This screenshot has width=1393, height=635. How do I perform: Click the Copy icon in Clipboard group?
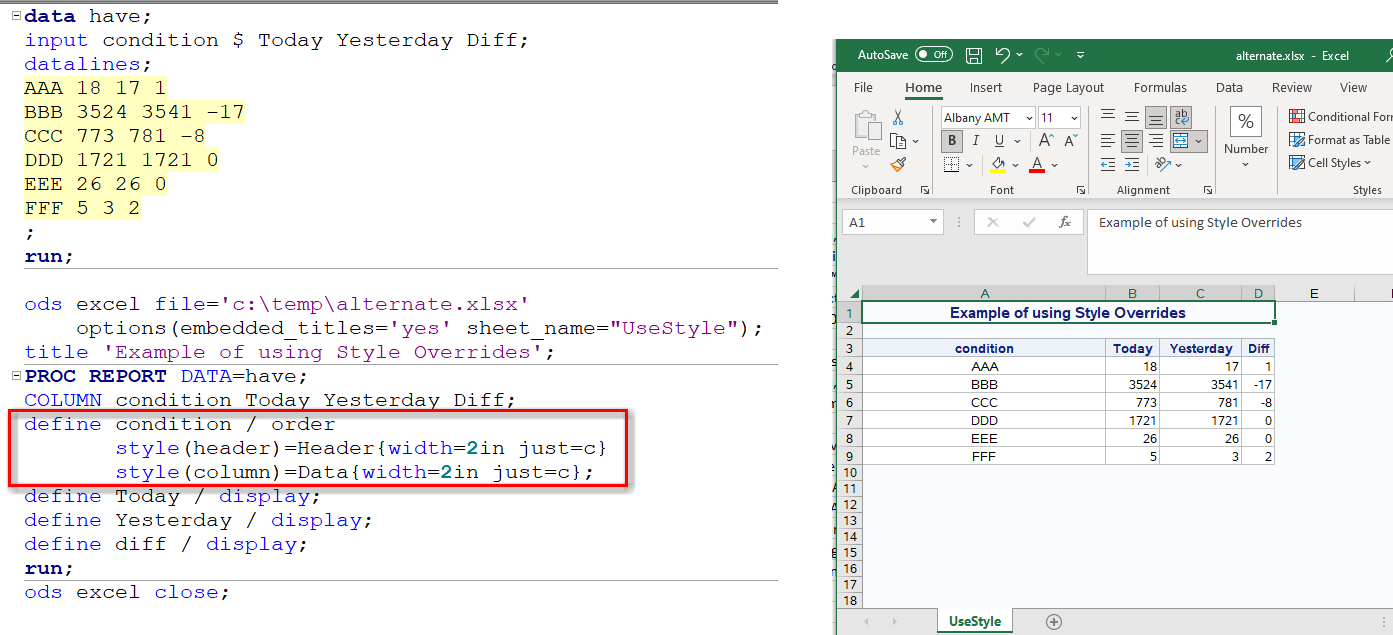[x=898, y=141]
